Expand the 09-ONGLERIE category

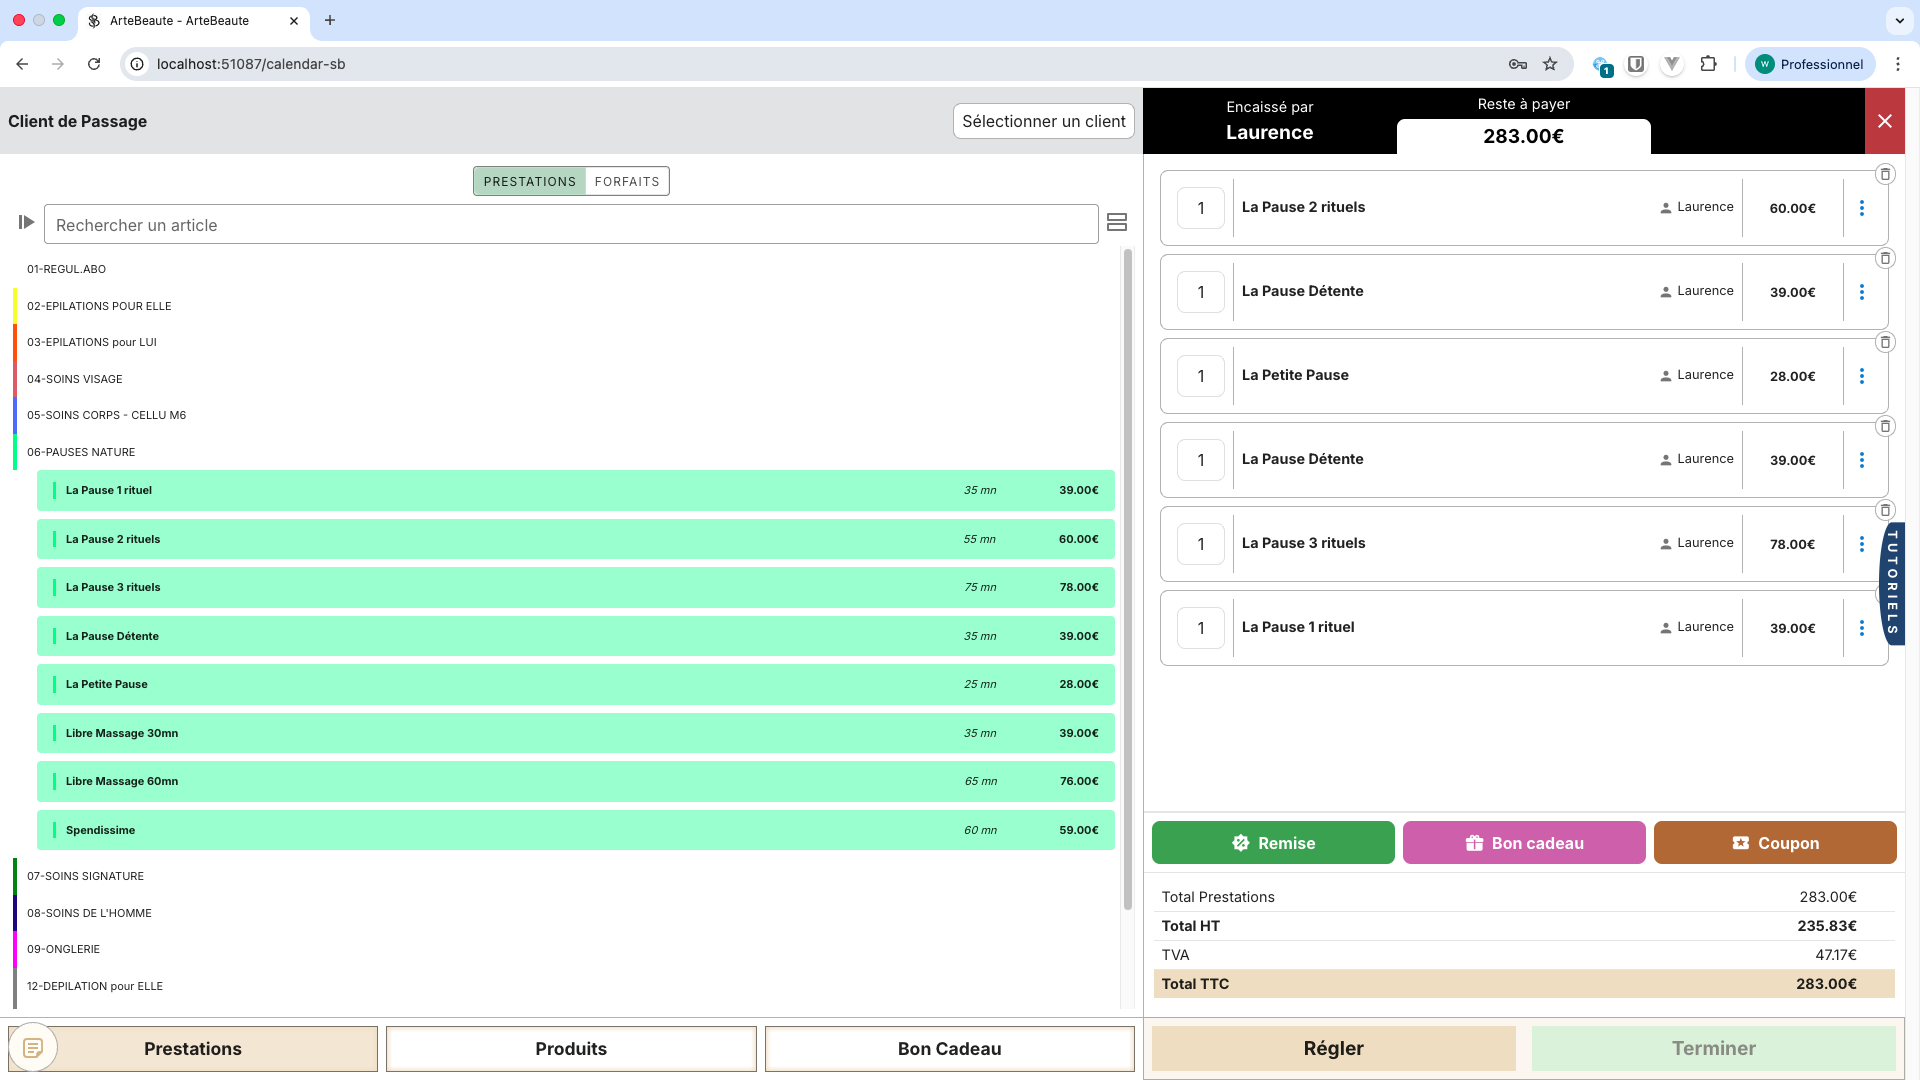[63, 949]
